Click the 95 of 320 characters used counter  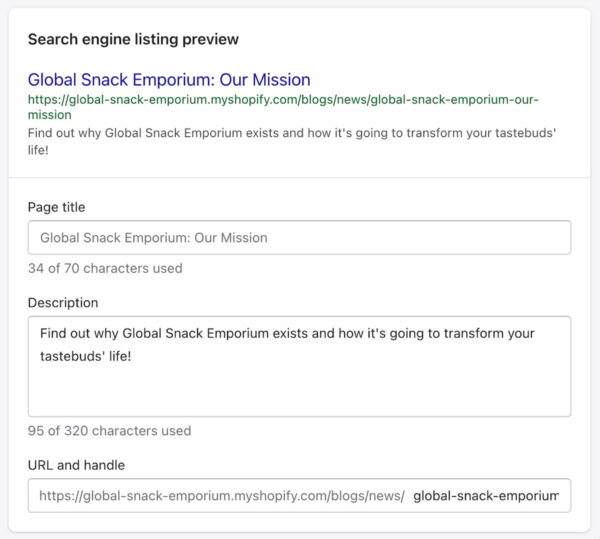point(109,431)
